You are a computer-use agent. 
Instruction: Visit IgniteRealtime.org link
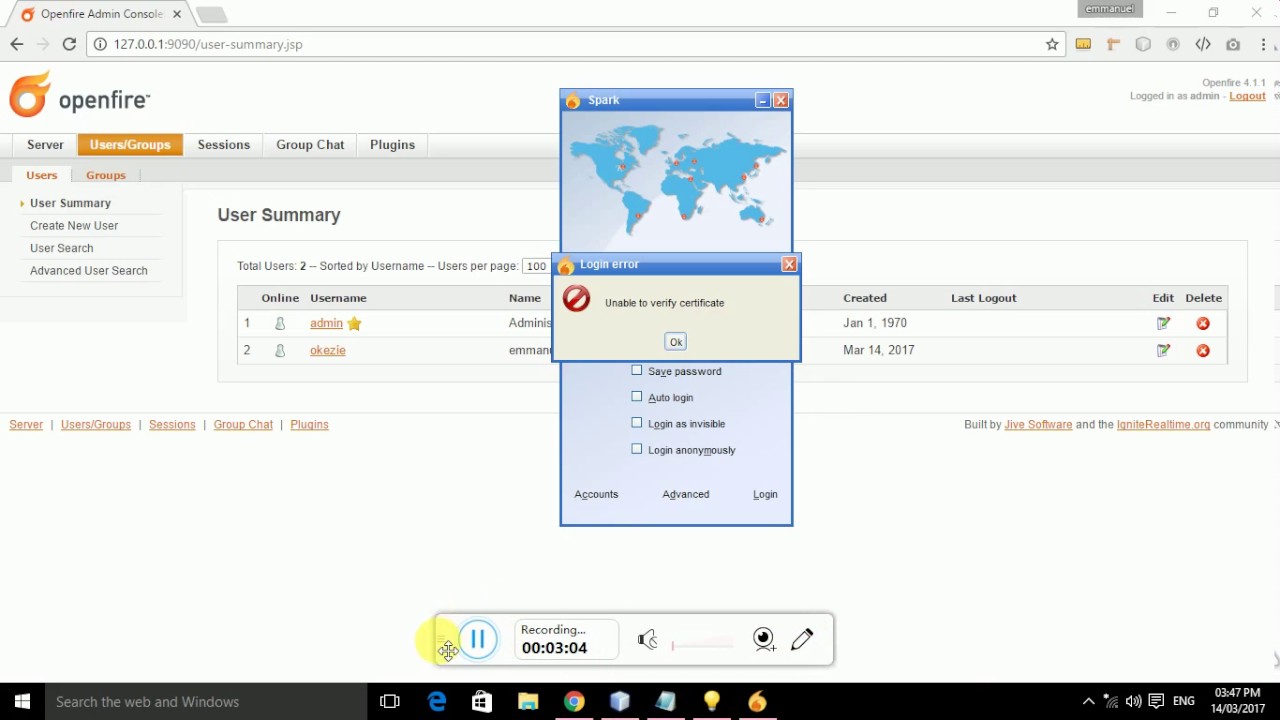tap(1164, 425)
